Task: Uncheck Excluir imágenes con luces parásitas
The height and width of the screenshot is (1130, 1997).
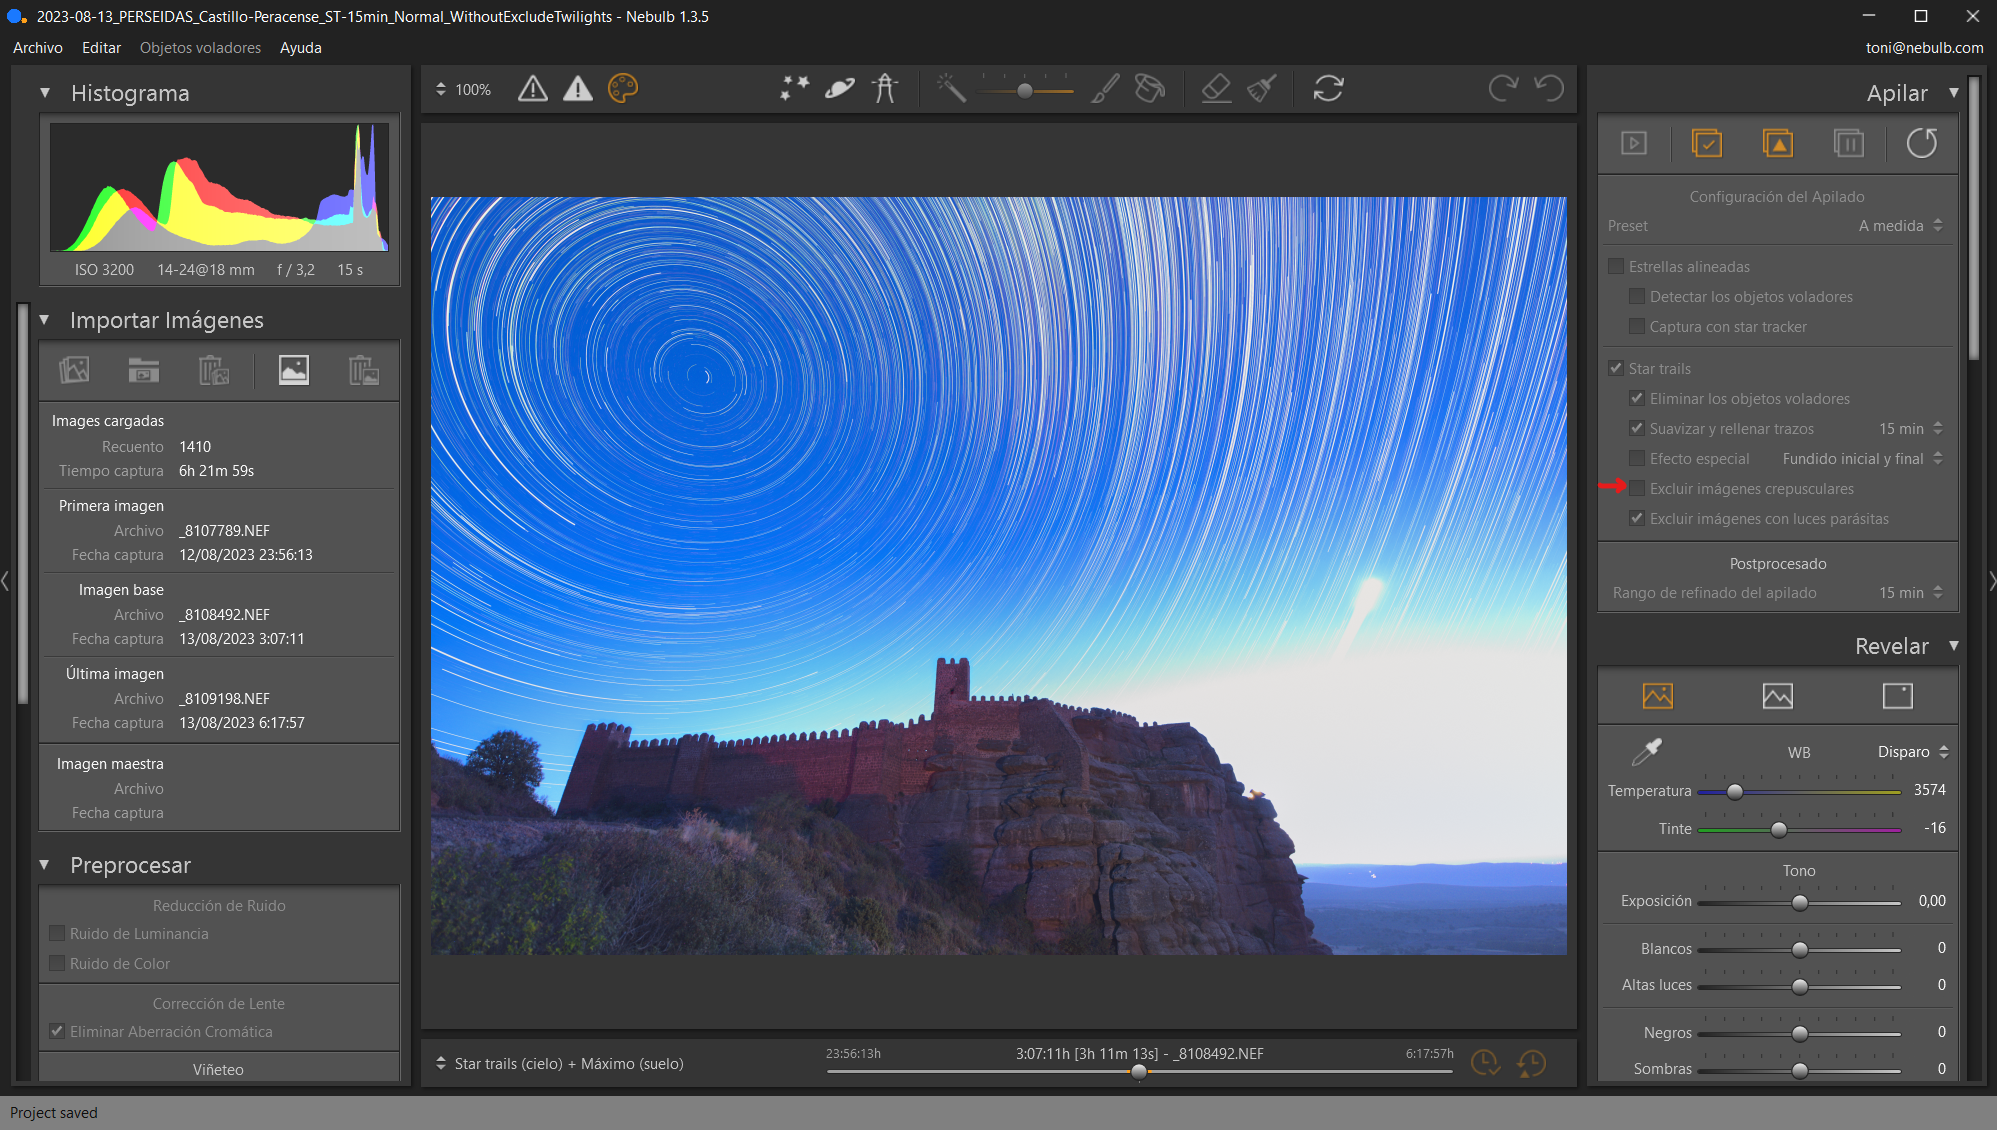Action: click(x=1637, y=518)
